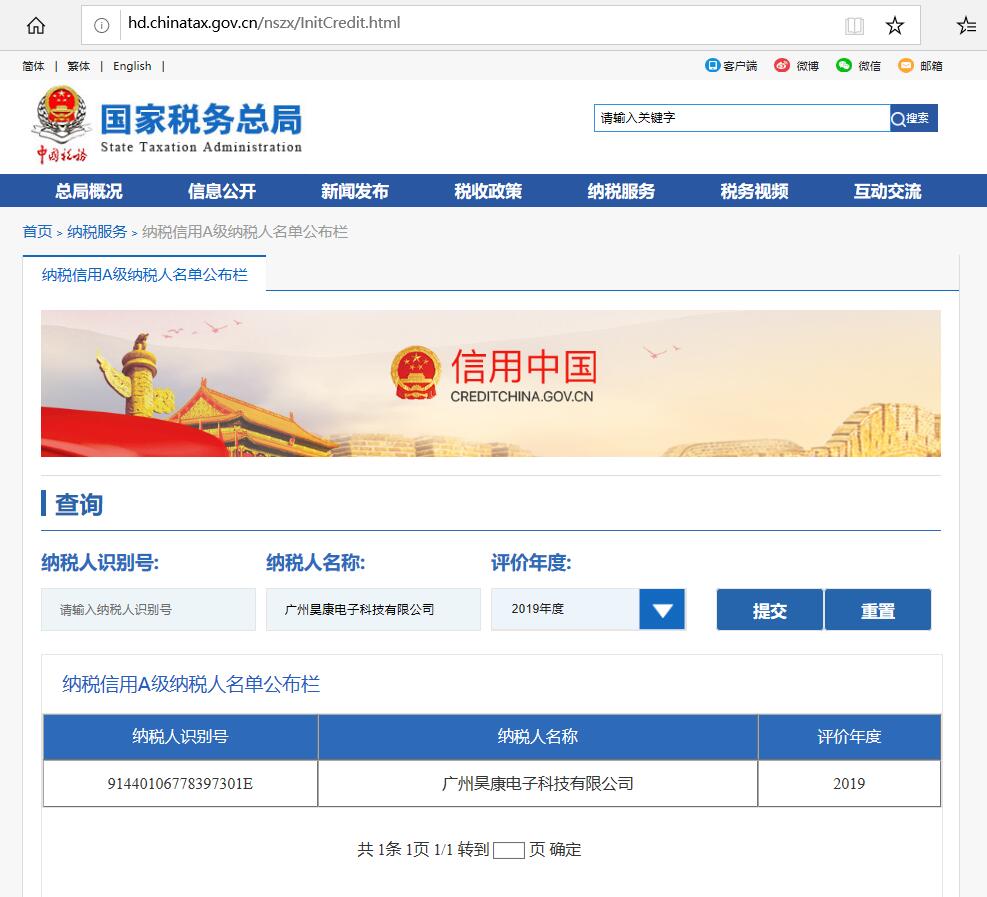Click the 纳税人识别号 input field
This screenshot has height=897, width=987.
coord(148,609)
